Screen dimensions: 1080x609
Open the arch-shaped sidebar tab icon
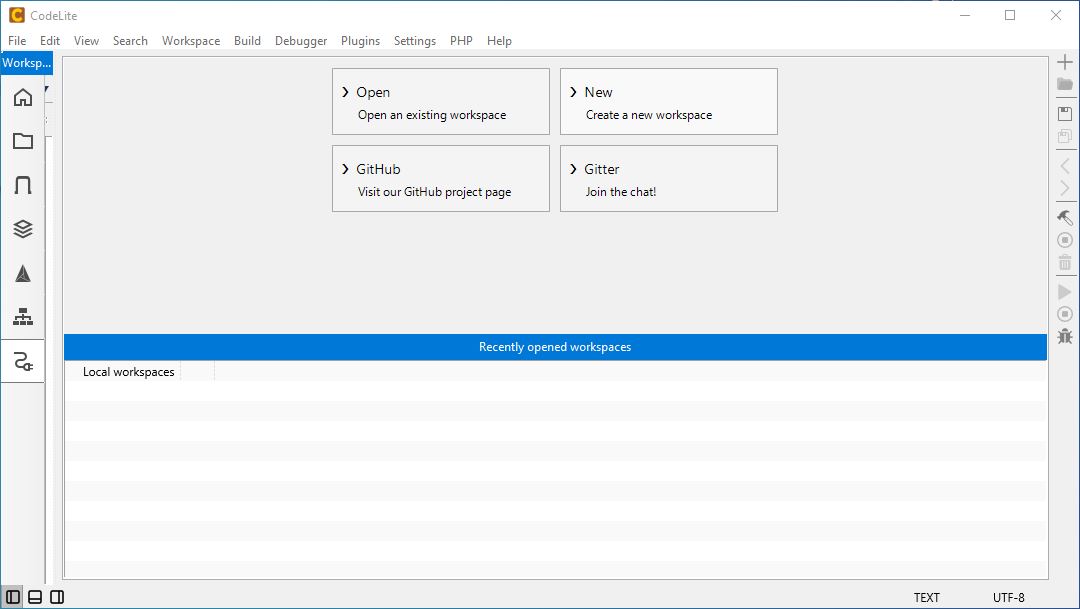pos(23,185)
